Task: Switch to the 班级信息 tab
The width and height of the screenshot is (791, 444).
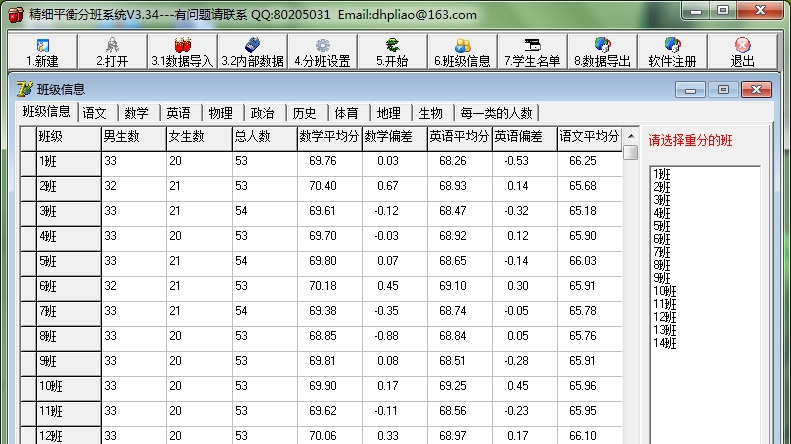Action: (46, 112)
